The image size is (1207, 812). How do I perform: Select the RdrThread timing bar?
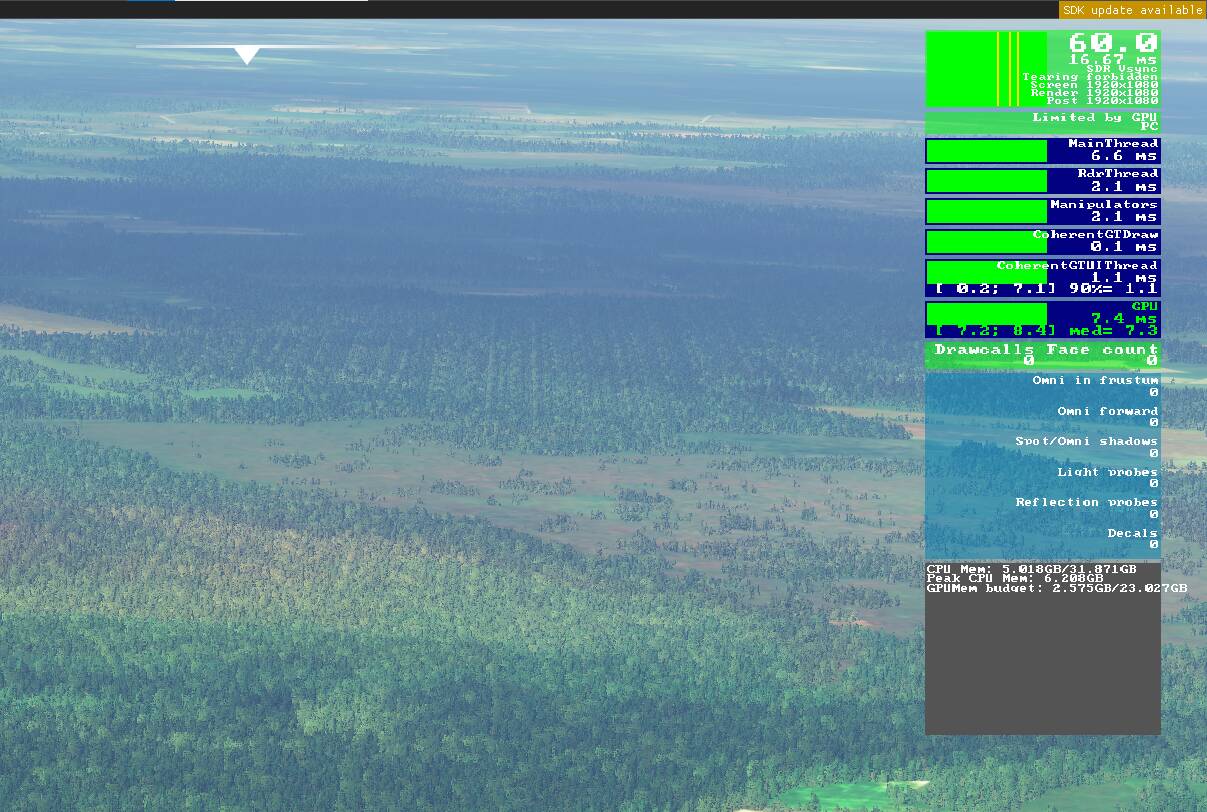986,181
